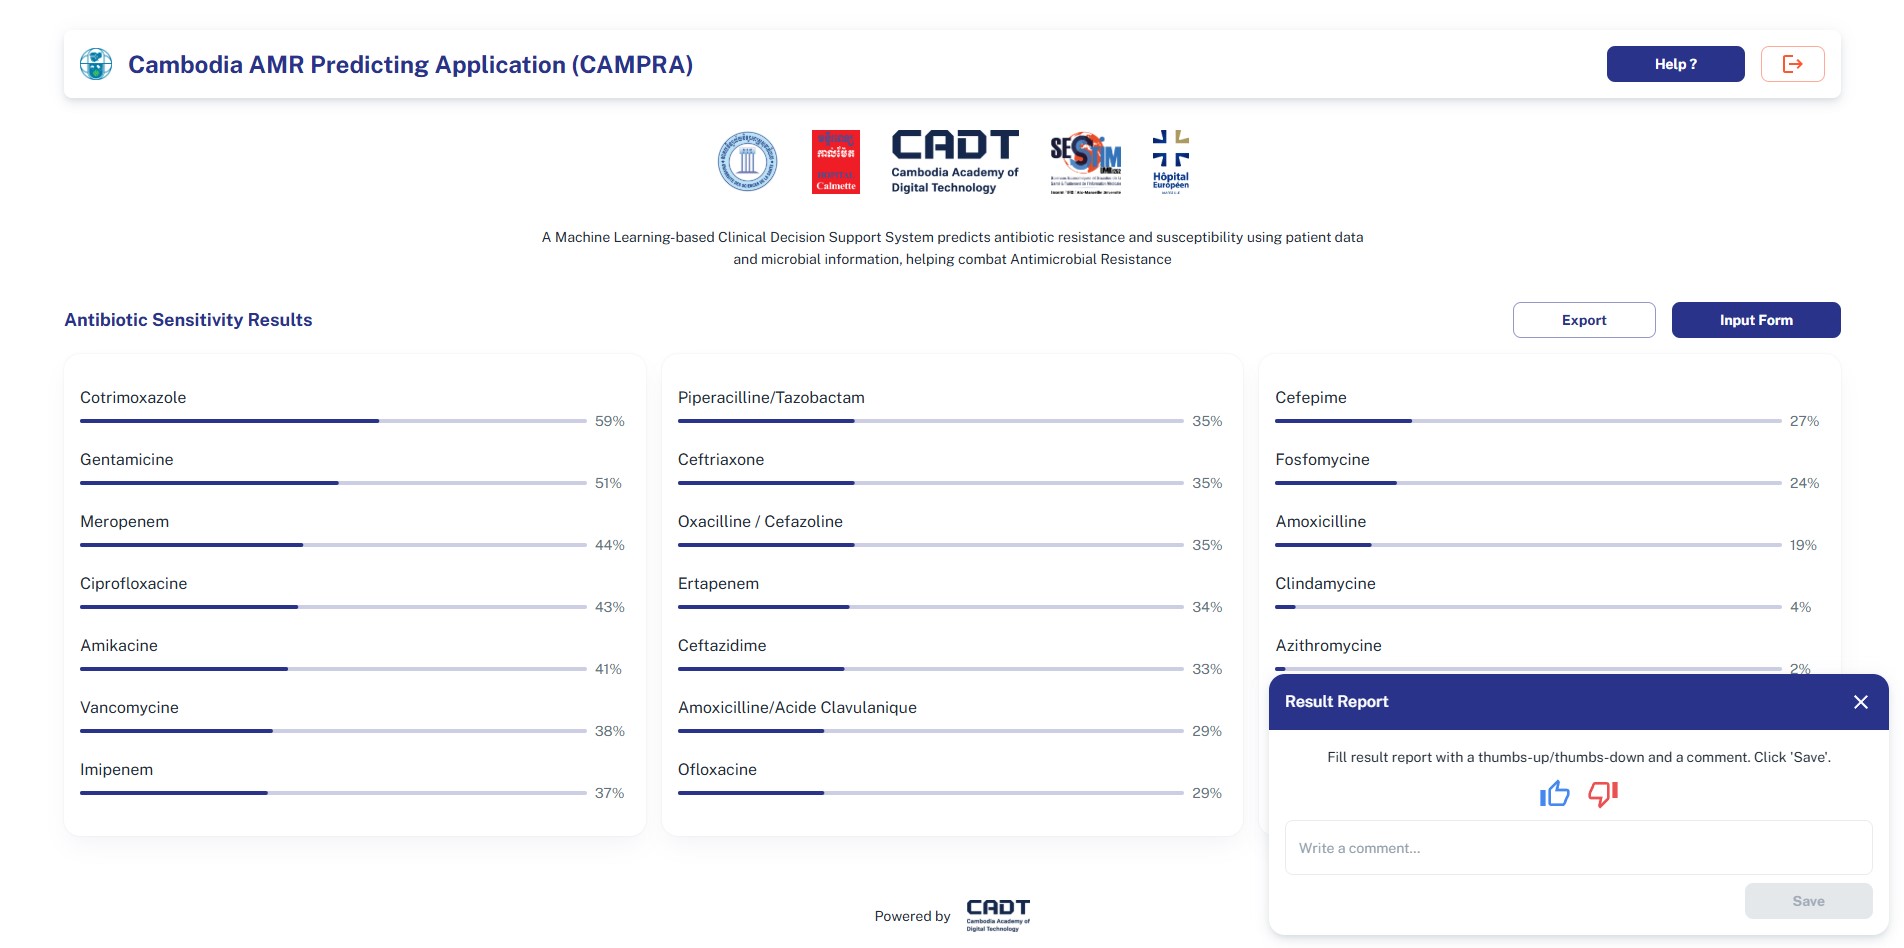Click the thumbs-down icon in Result Report
Viewport: 1904px width, 948px height.
click(x=1602, y=794)
